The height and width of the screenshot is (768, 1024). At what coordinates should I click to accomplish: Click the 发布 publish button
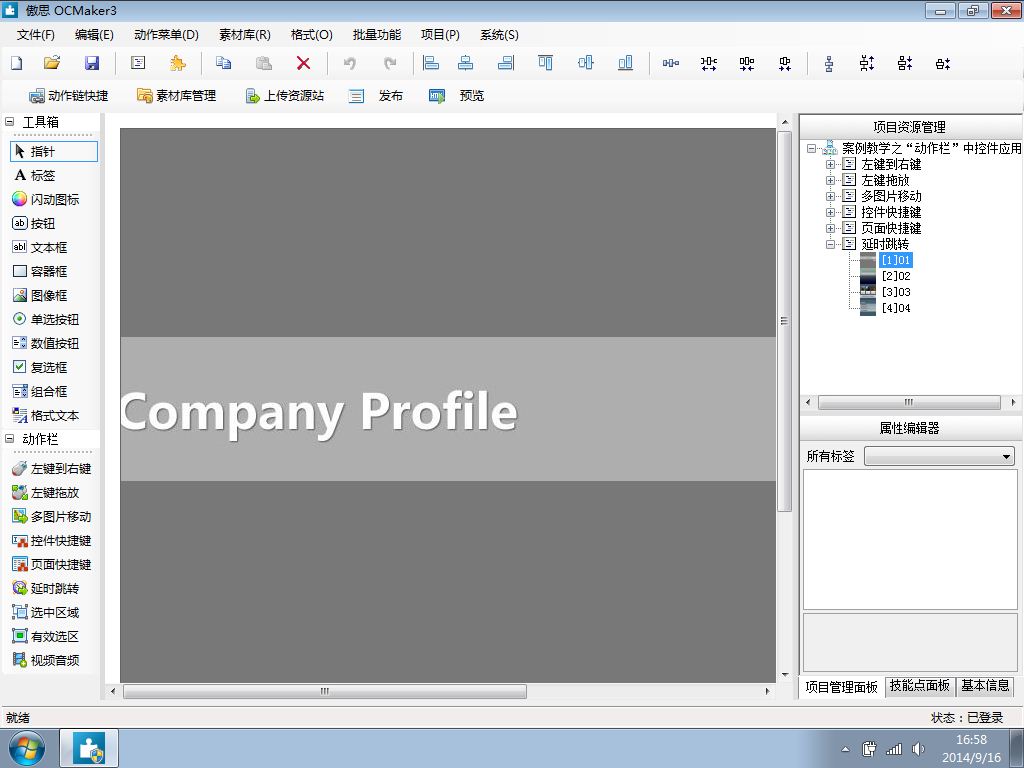(376, 96)
